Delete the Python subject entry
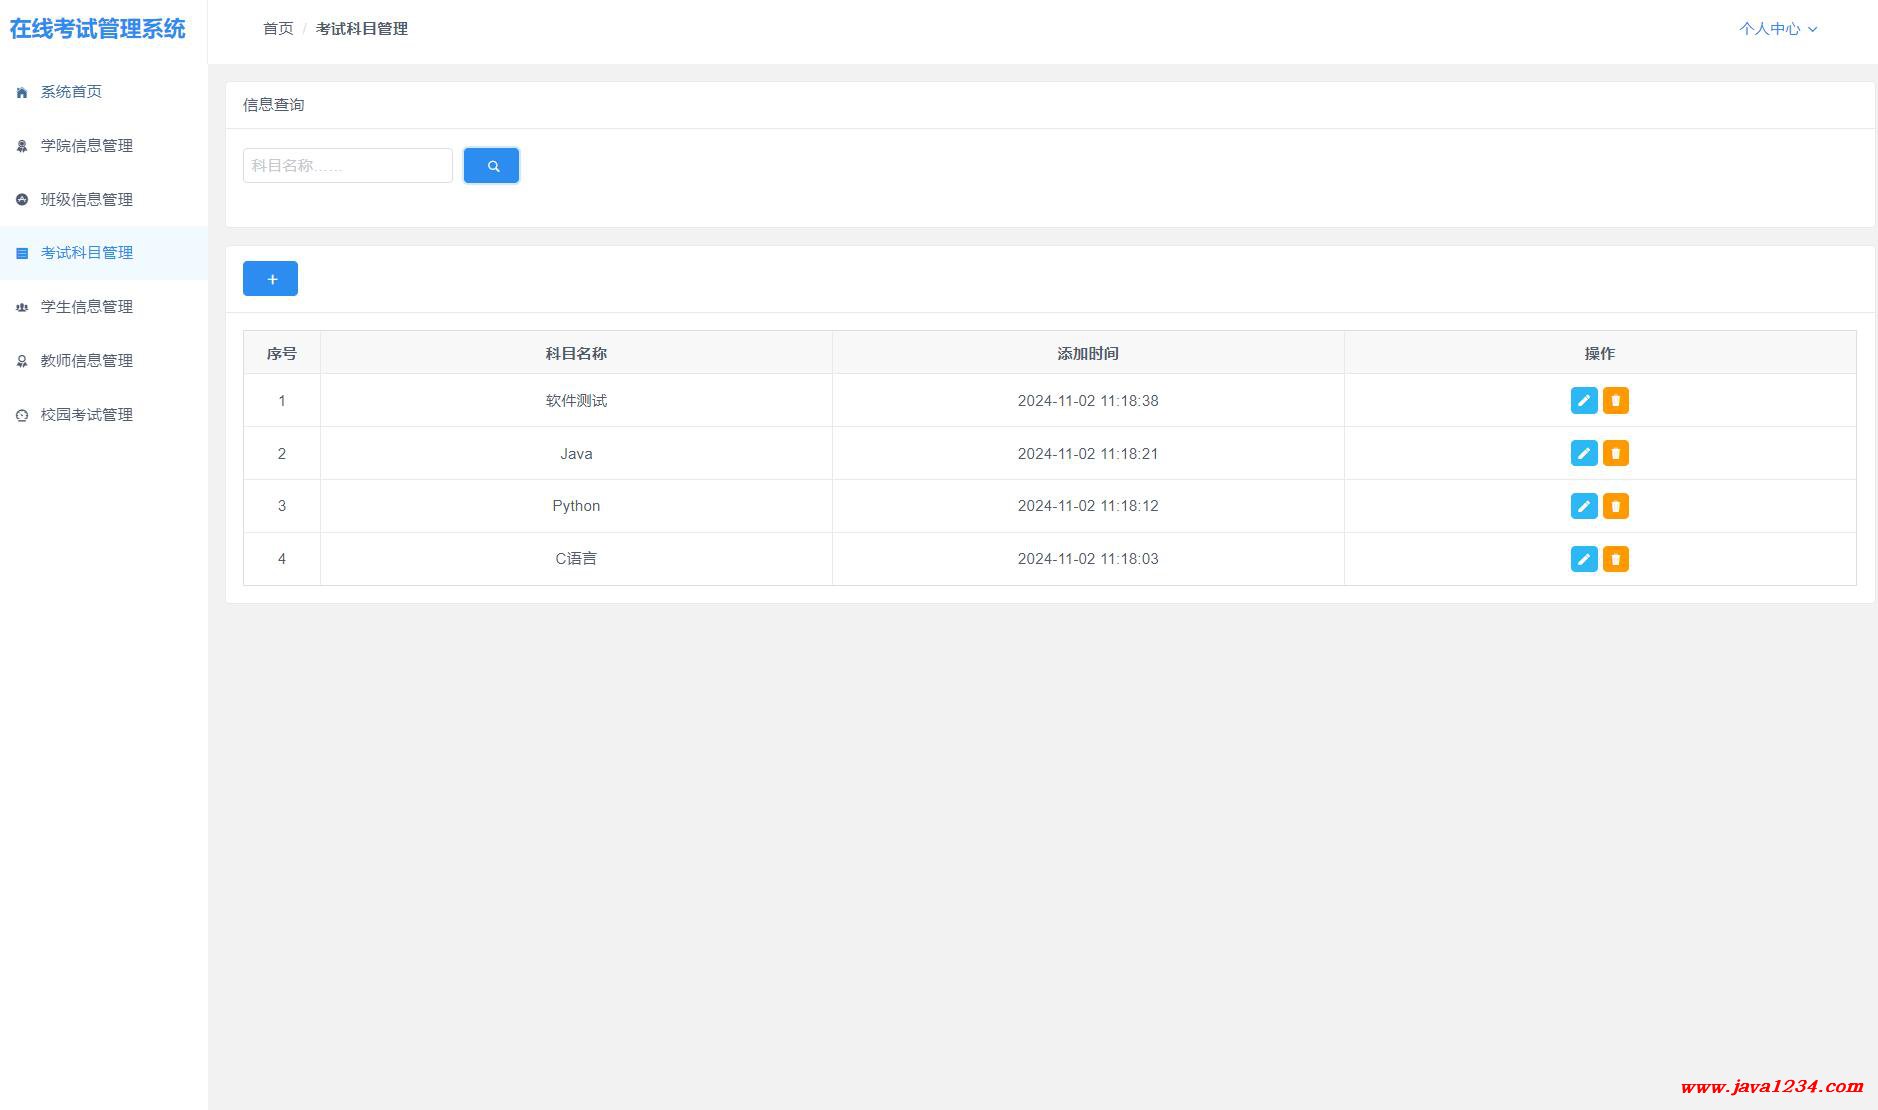The height and width of the screenshot is (1110, 1878). (1615, 506)
